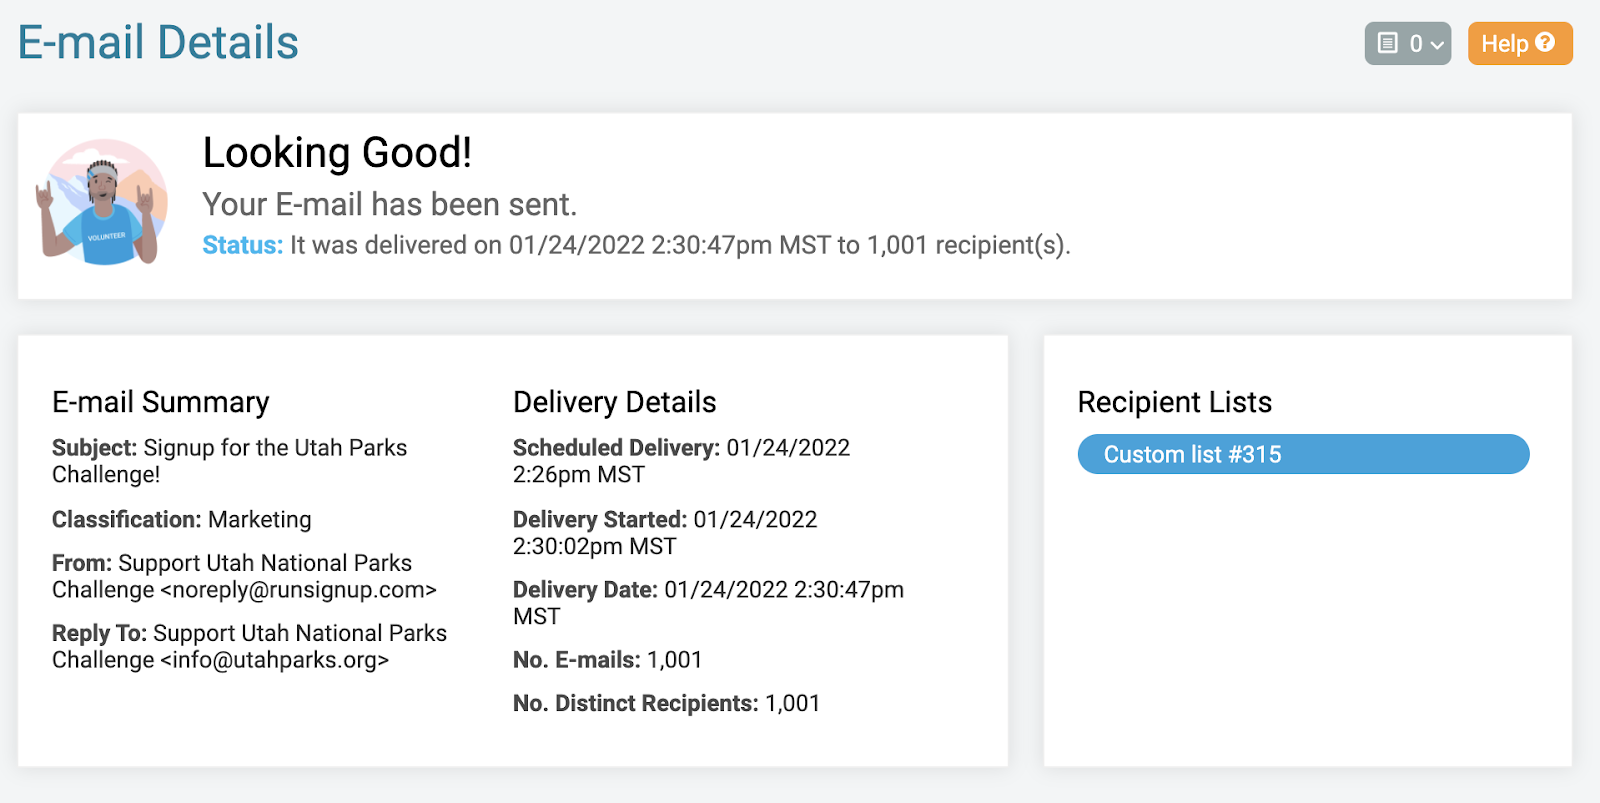Screen dimensions: 1600x803
Task: Click the info@utahparks.org reply-to address
Action: [x=274, y=660]
